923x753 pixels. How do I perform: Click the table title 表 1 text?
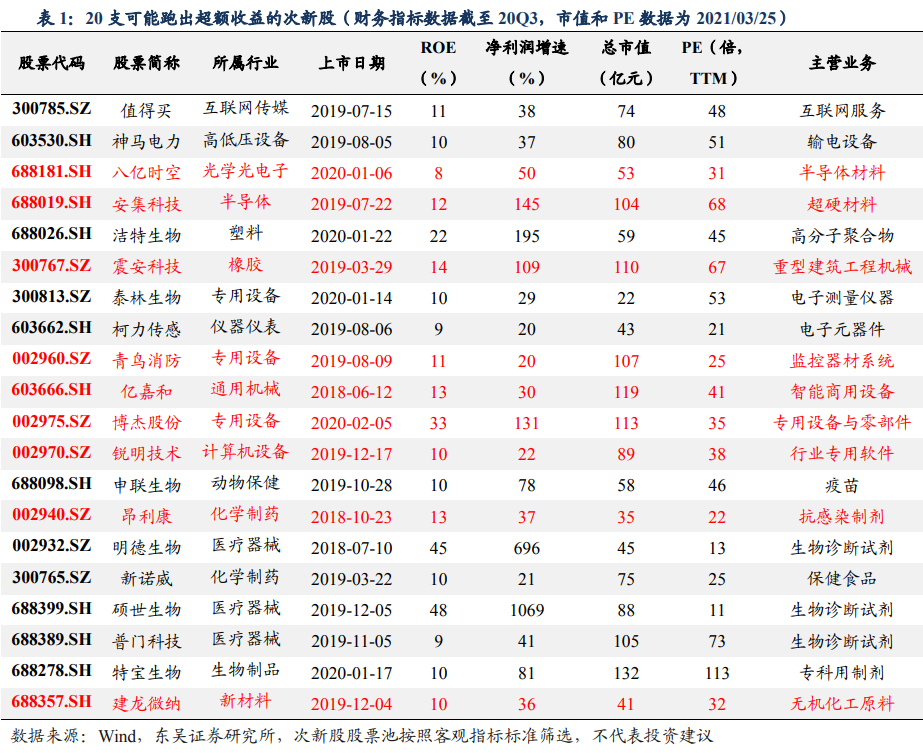point(411,18)
